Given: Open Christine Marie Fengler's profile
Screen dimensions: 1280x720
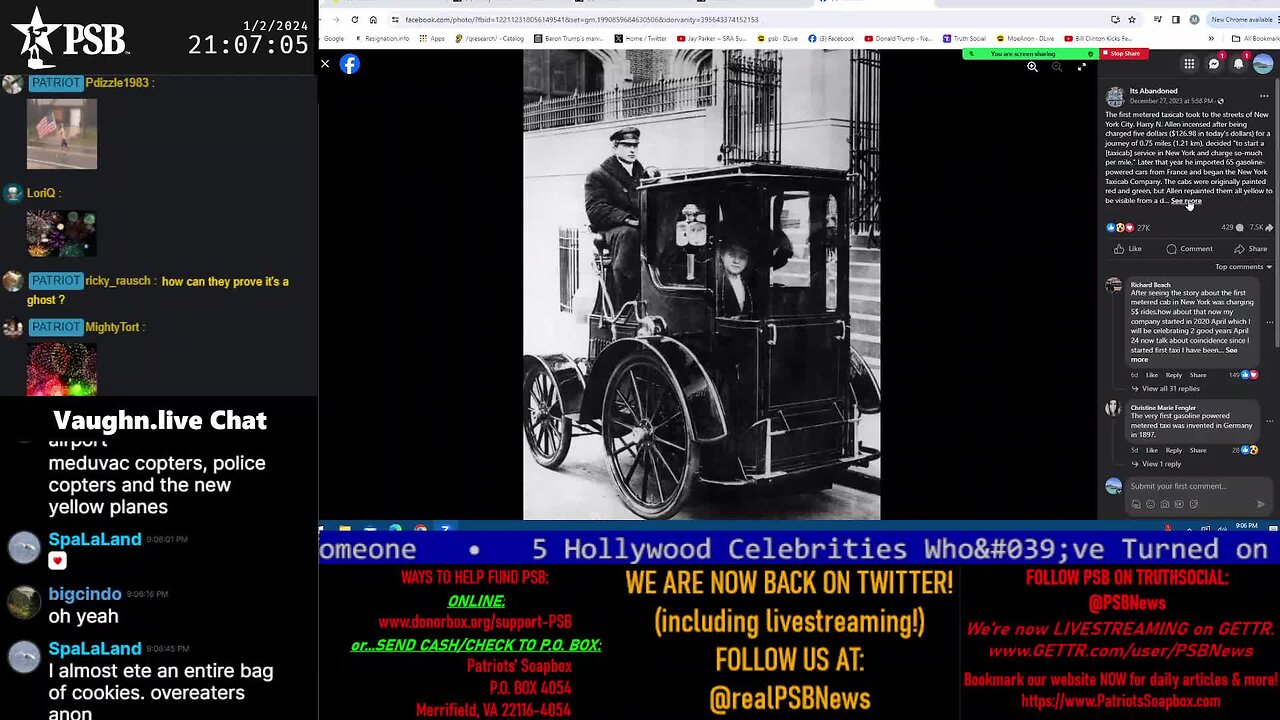Looking at the screenshot, I should (x=1163, y=408).
